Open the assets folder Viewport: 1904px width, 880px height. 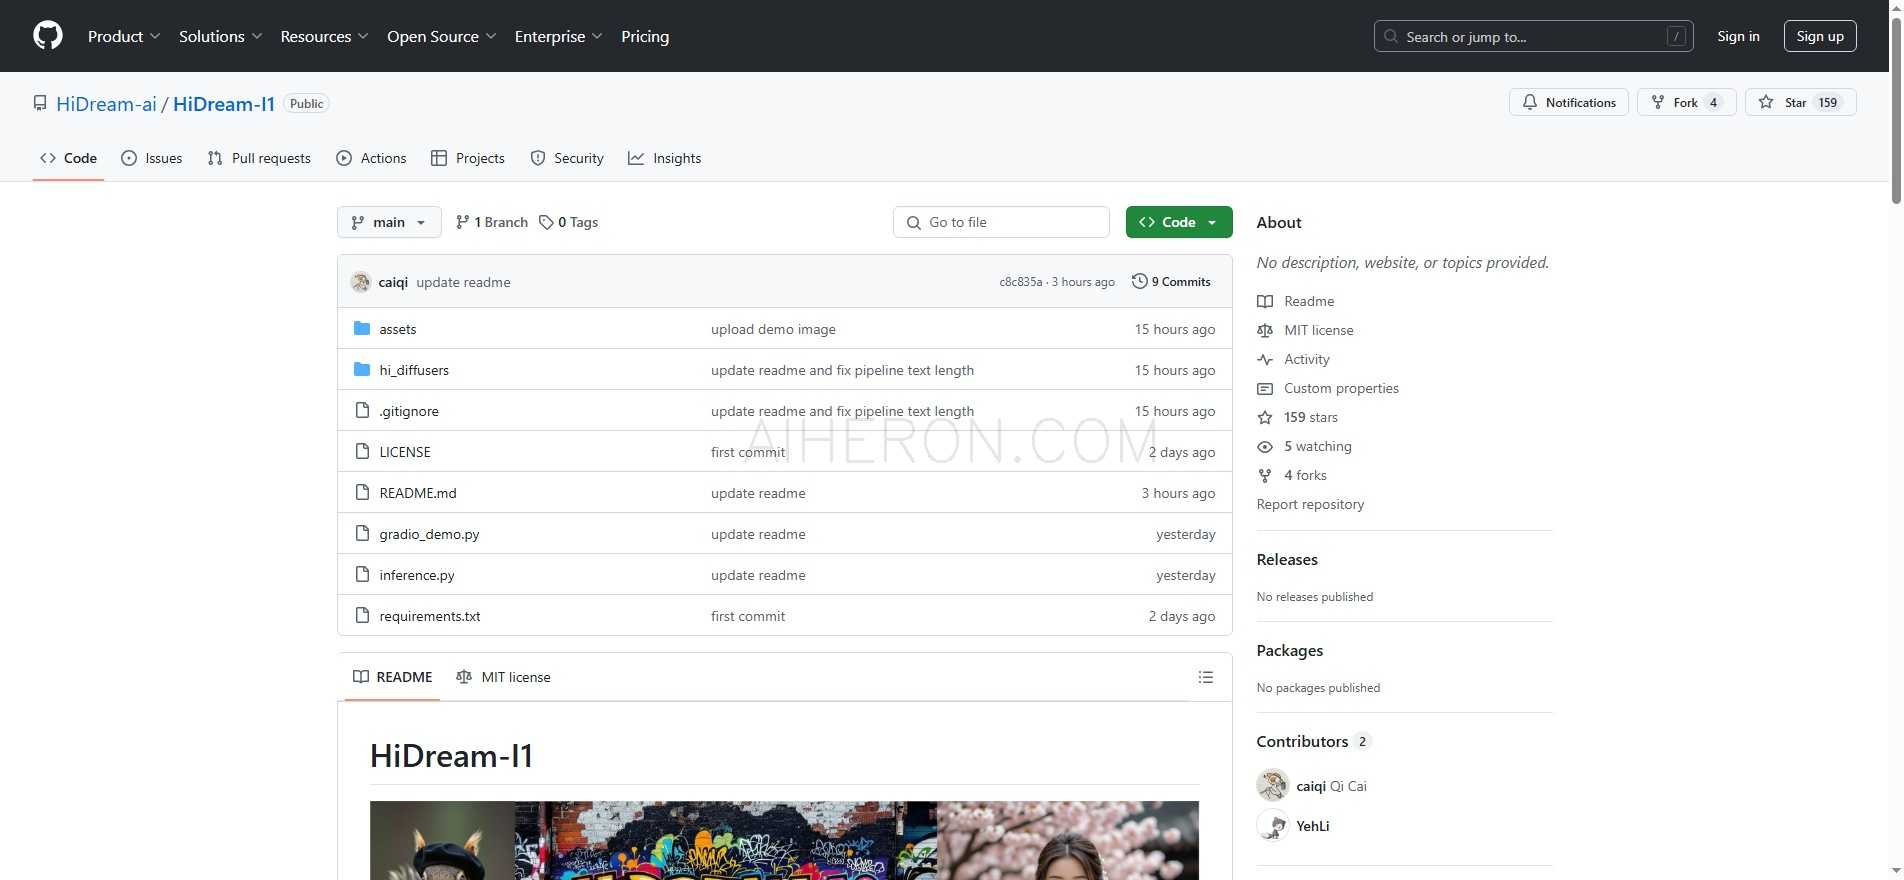[397, 329]
